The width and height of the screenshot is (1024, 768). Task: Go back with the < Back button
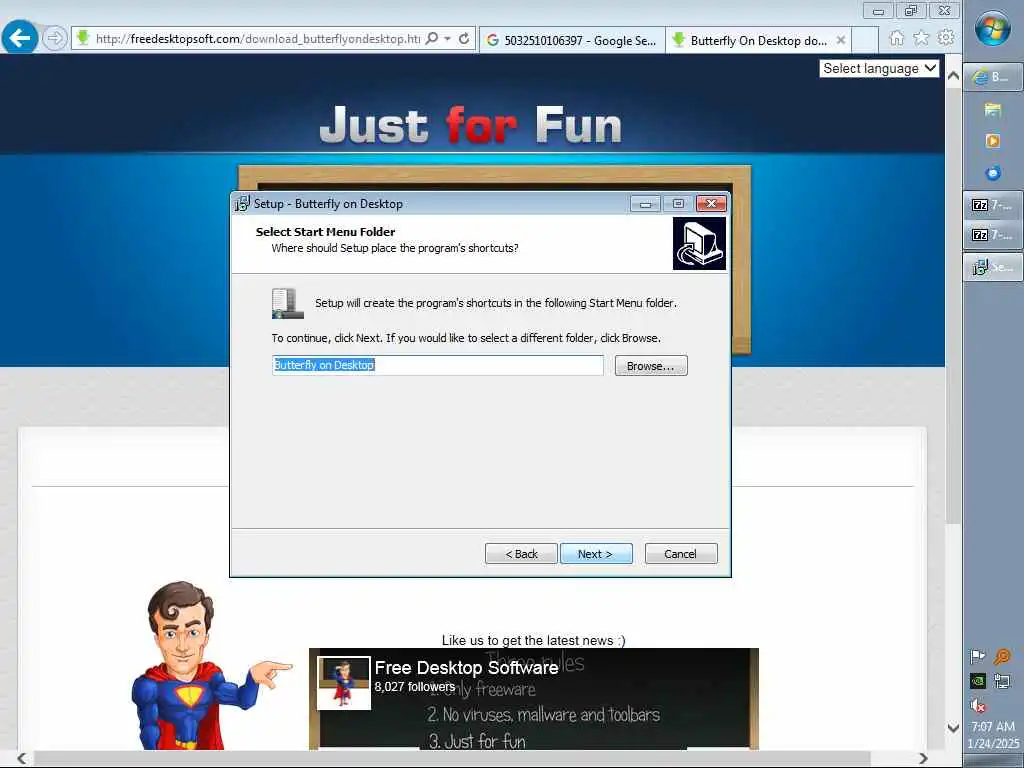pyautogui.click(x=521, y=553)
